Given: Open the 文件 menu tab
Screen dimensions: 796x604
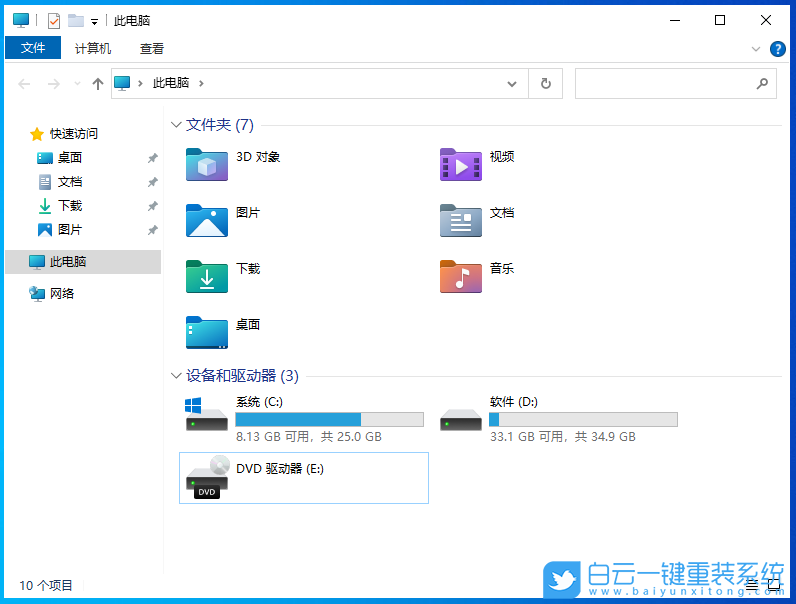Looking at the screenshot, I should point(33,48).
